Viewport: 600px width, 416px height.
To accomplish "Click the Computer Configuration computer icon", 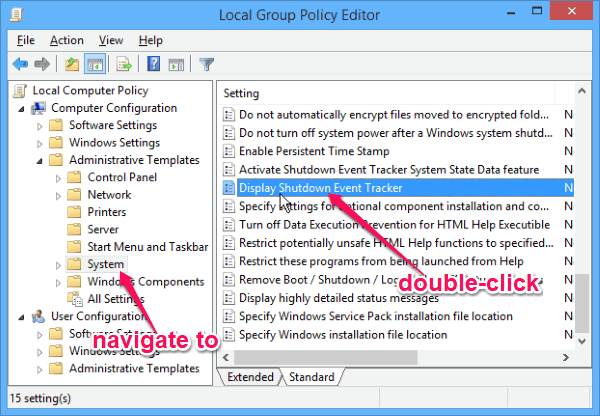I will click(x=38, y=108).
